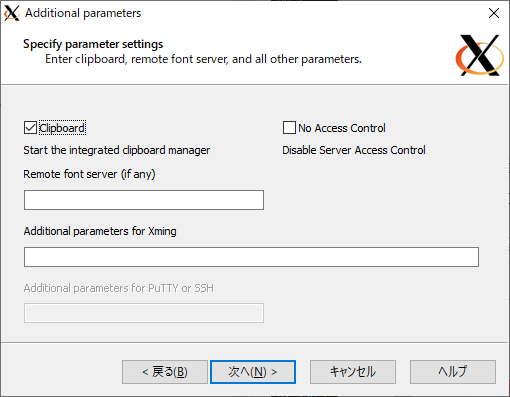
Task: Click the 'Additional parameters for Xming' label
Action: (100, 231)
